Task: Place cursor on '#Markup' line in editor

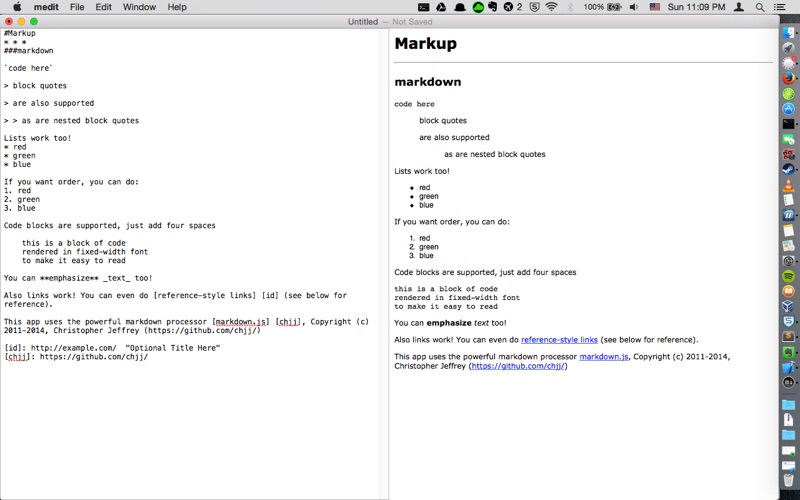Action: [x=20, y=34]
